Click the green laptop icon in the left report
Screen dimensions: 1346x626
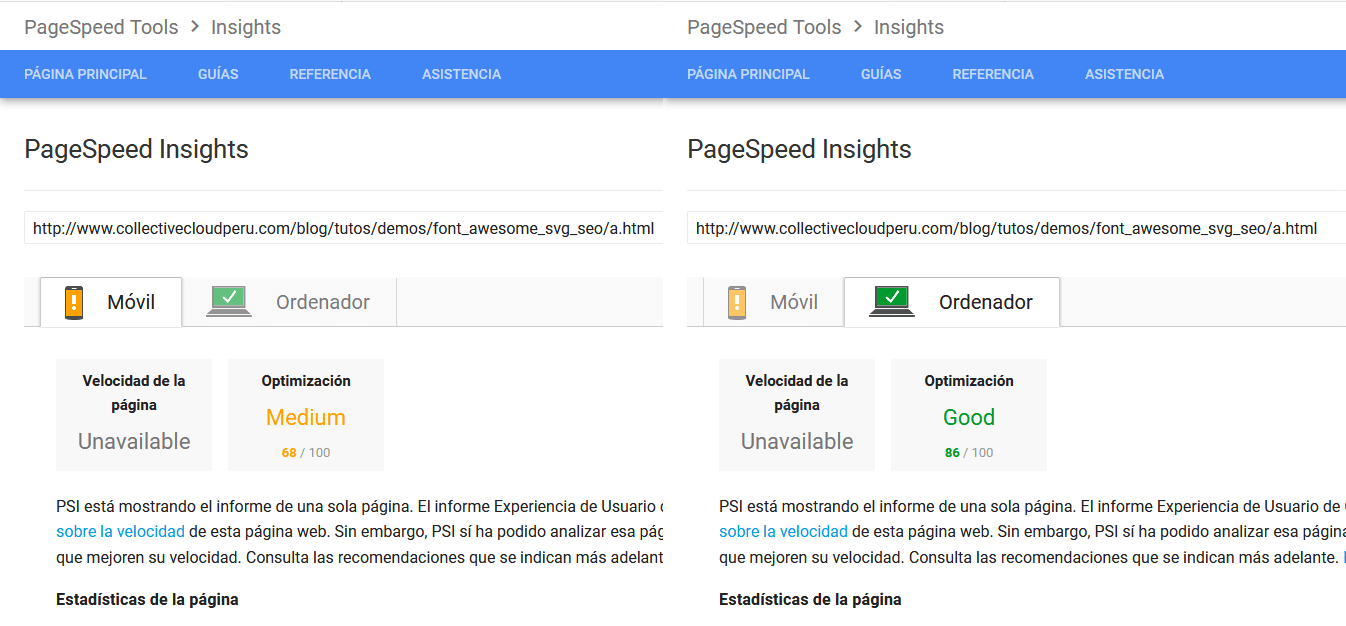(x=229, y=301)
